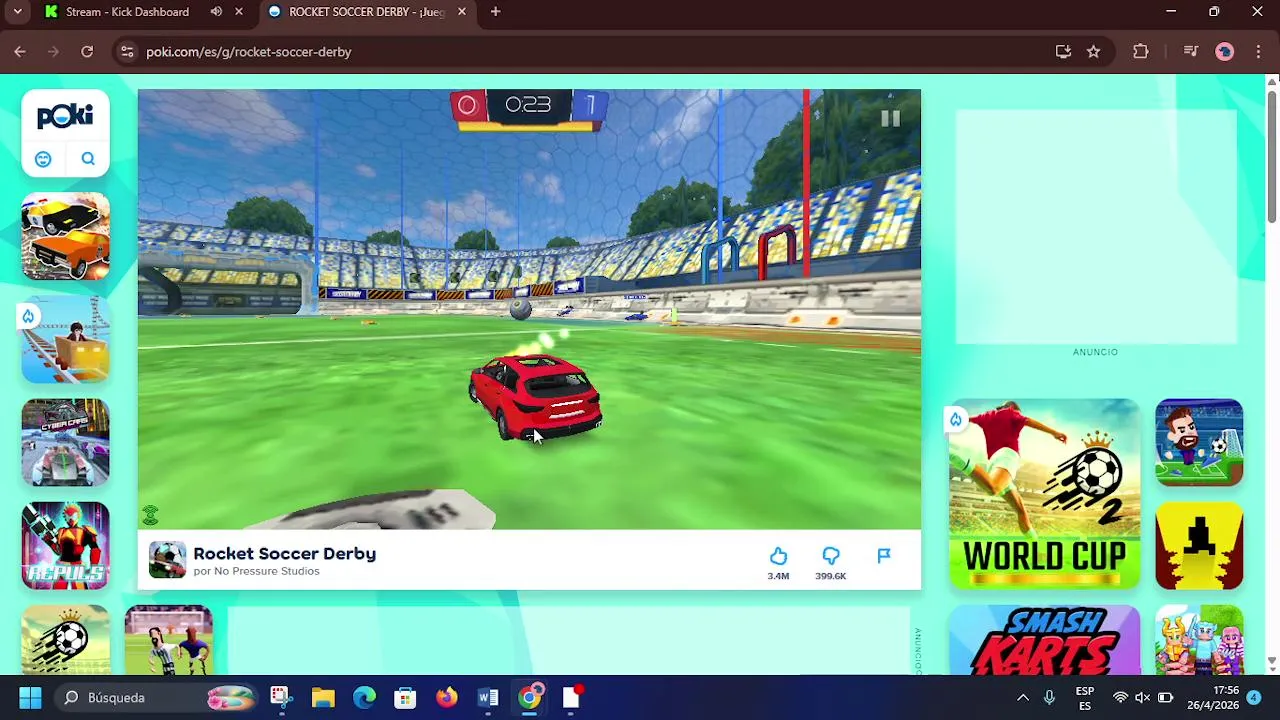Open the Chrome profile avatar

coord(1224,52)
